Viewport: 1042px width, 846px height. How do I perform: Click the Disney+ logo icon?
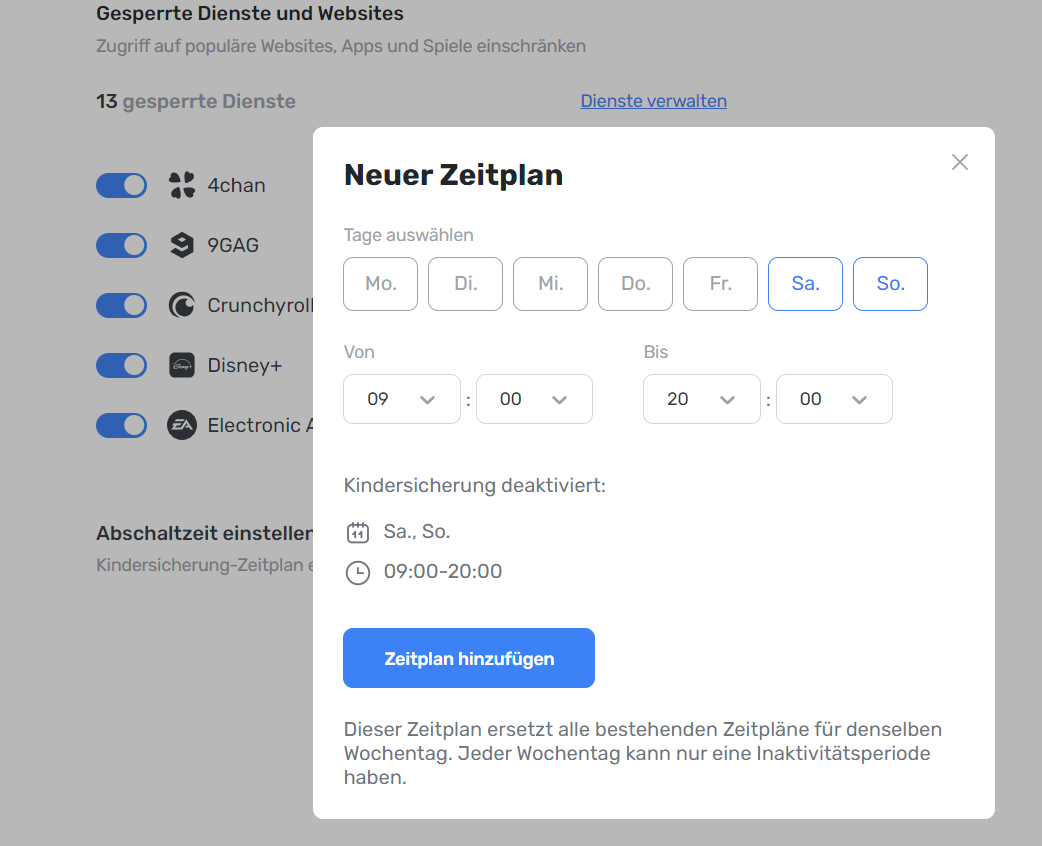coord(181,365)
